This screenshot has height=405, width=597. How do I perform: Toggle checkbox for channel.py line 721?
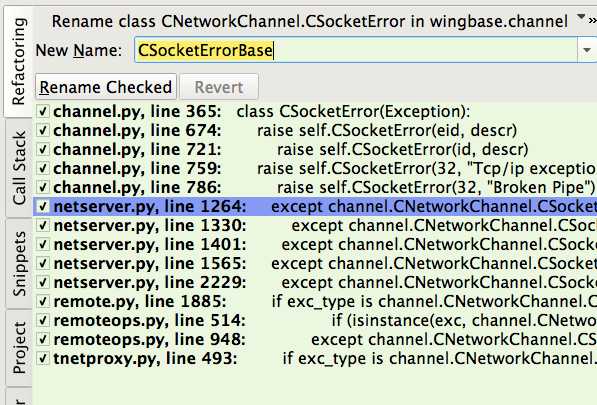[x=43, y=150]
